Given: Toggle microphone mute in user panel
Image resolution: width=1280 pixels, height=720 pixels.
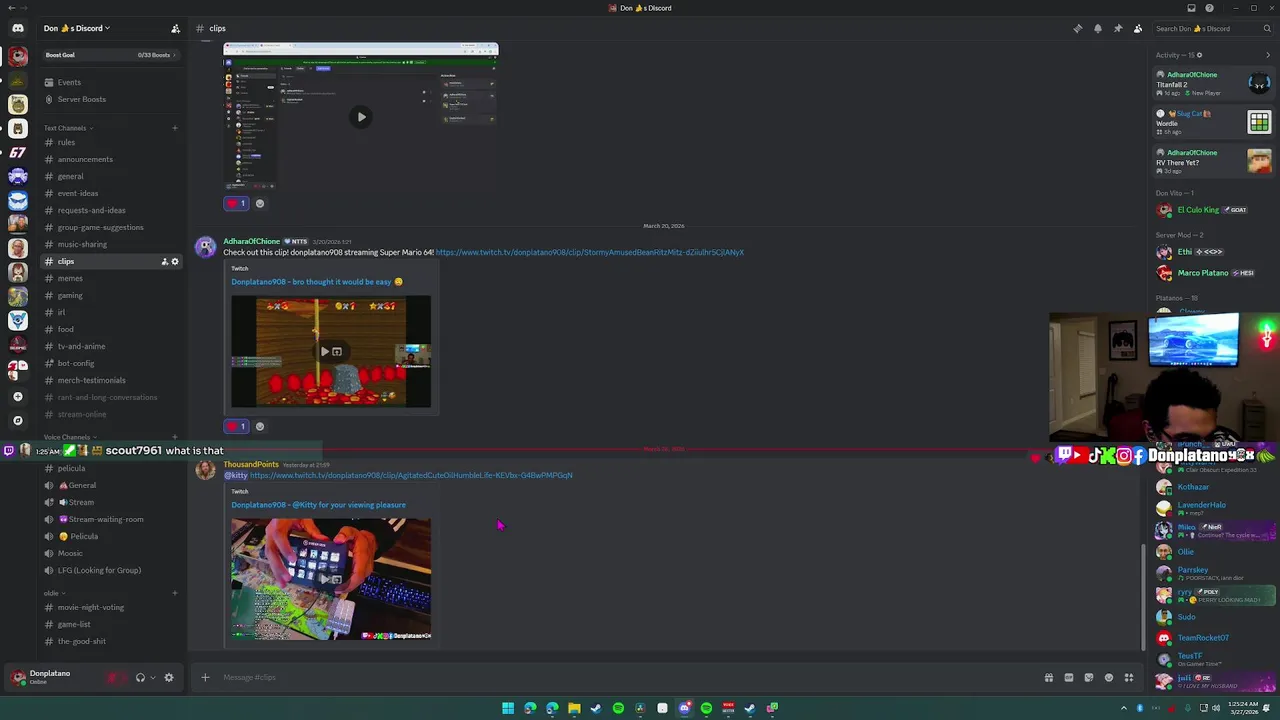Looking at the screenshot, I should 113,678.
